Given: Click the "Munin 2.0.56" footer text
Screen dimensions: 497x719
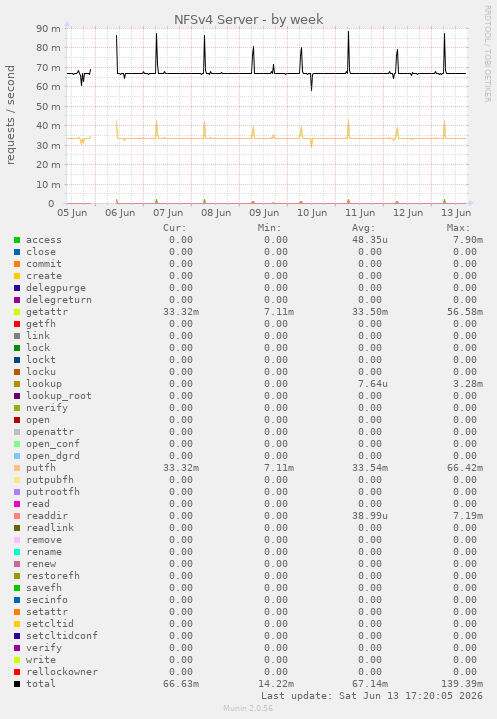Looking at the screenshot, I should [248, 708].
